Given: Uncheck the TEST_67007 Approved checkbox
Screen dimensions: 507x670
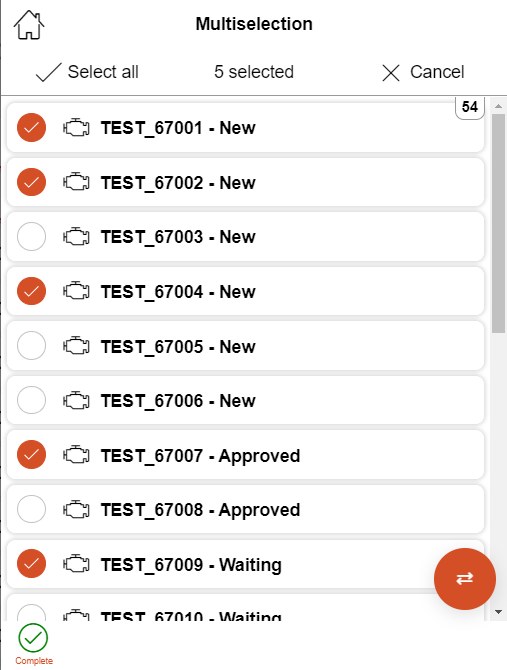Looking at the screenshot, I should coord(32,454).
